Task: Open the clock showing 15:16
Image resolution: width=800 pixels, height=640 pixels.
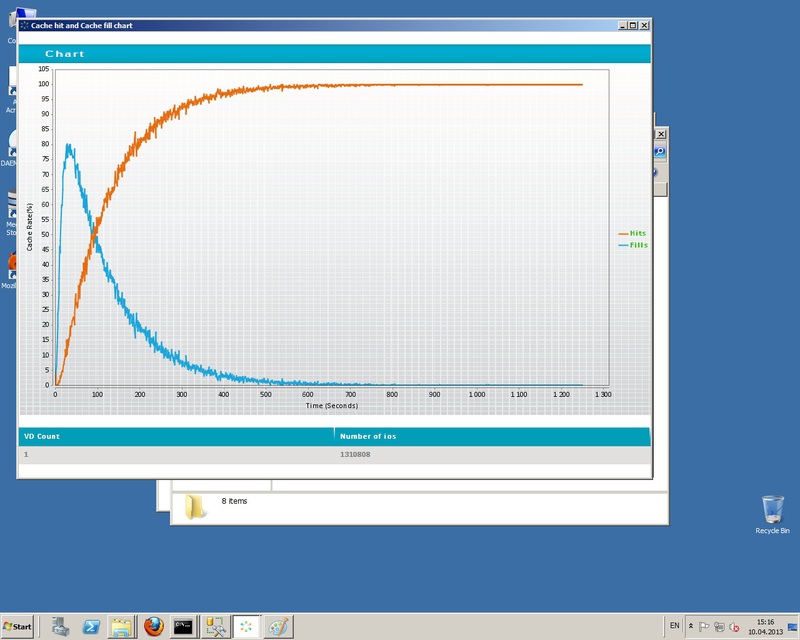Action: (x=765, y=626)
